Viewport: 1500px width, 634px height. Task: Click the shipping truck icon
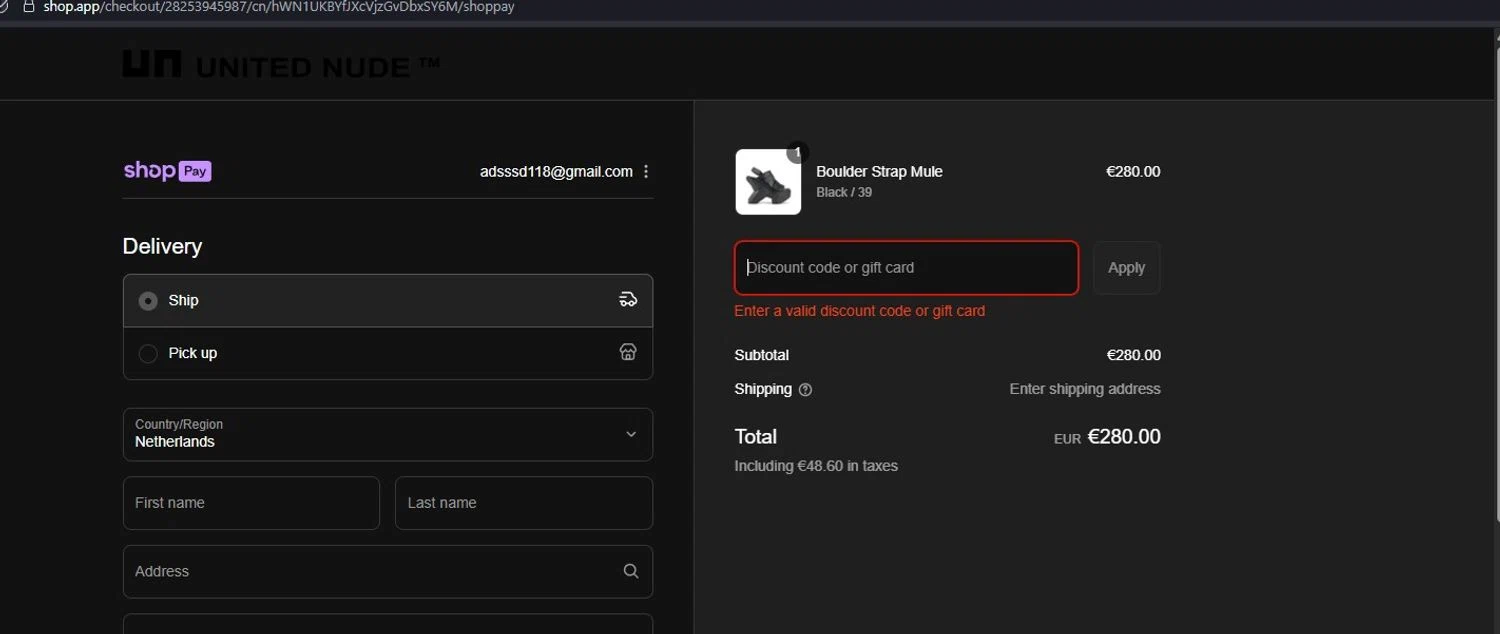coord(628,300)
